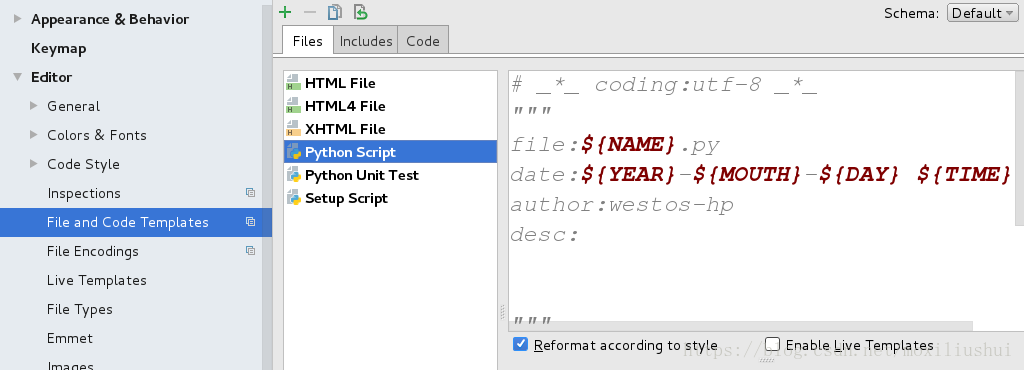
Task: Select the Python Script template
Action: pos(390,152)
